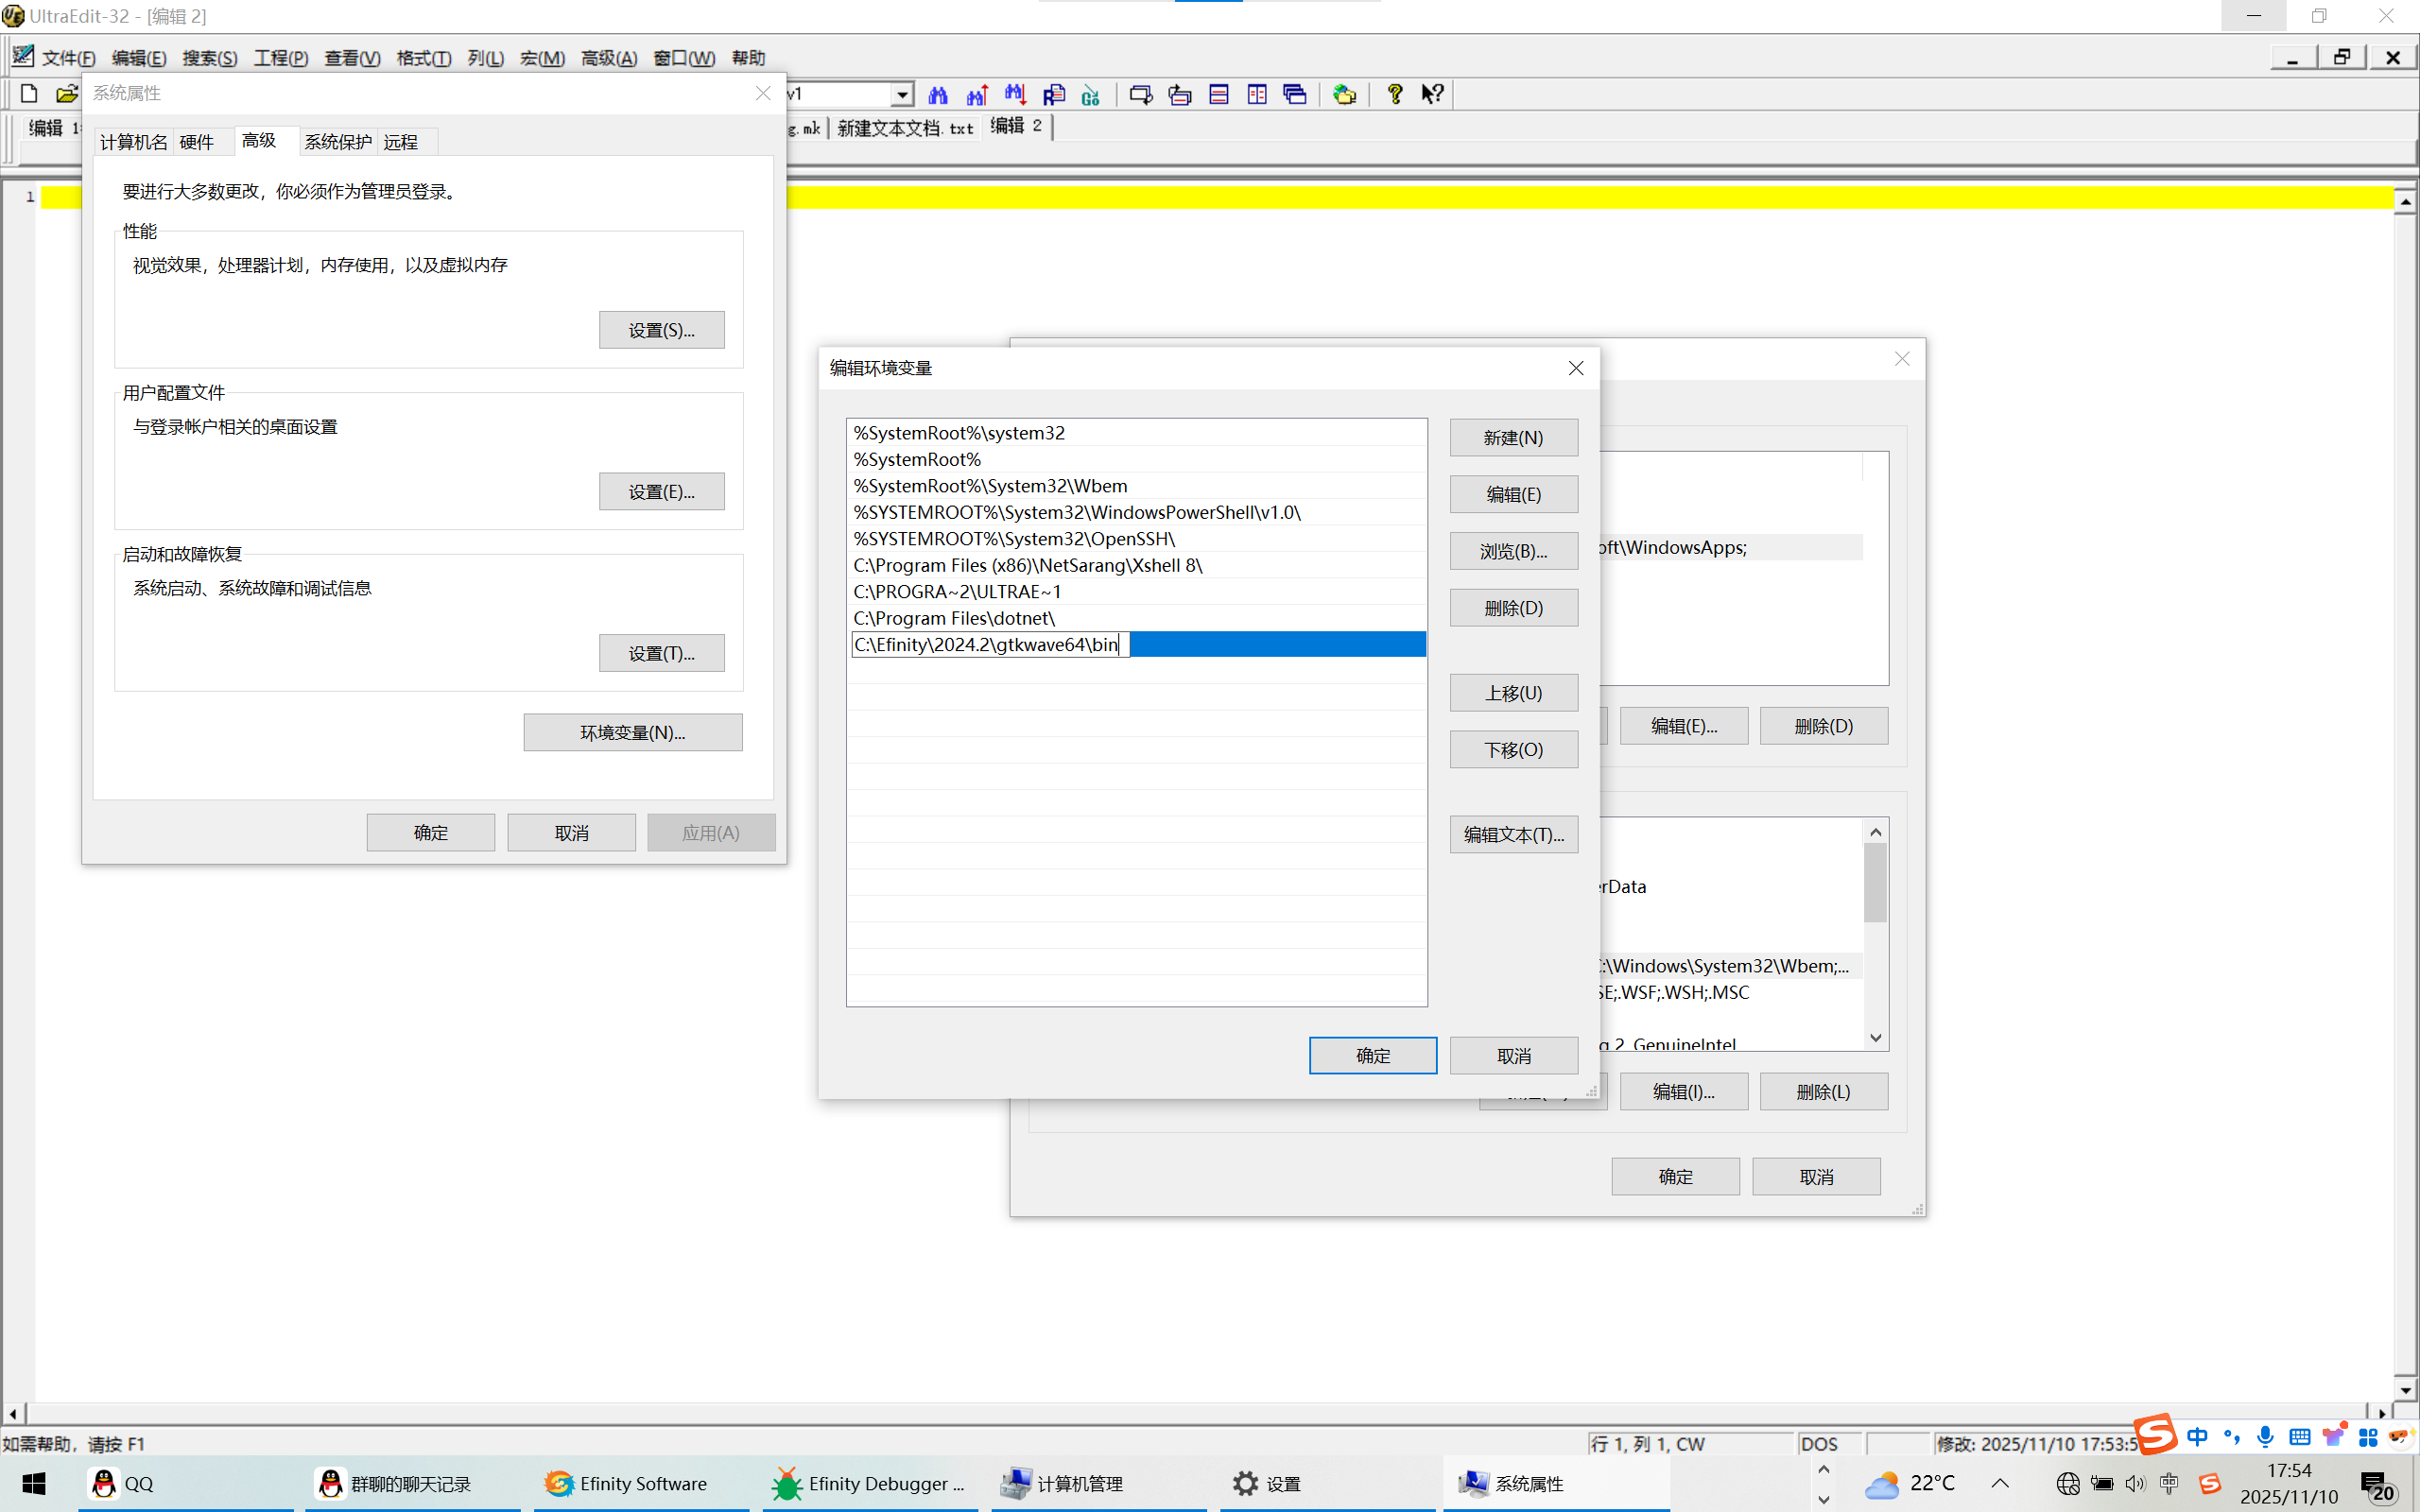Click the 上移(U) button

pos(1513,693)
